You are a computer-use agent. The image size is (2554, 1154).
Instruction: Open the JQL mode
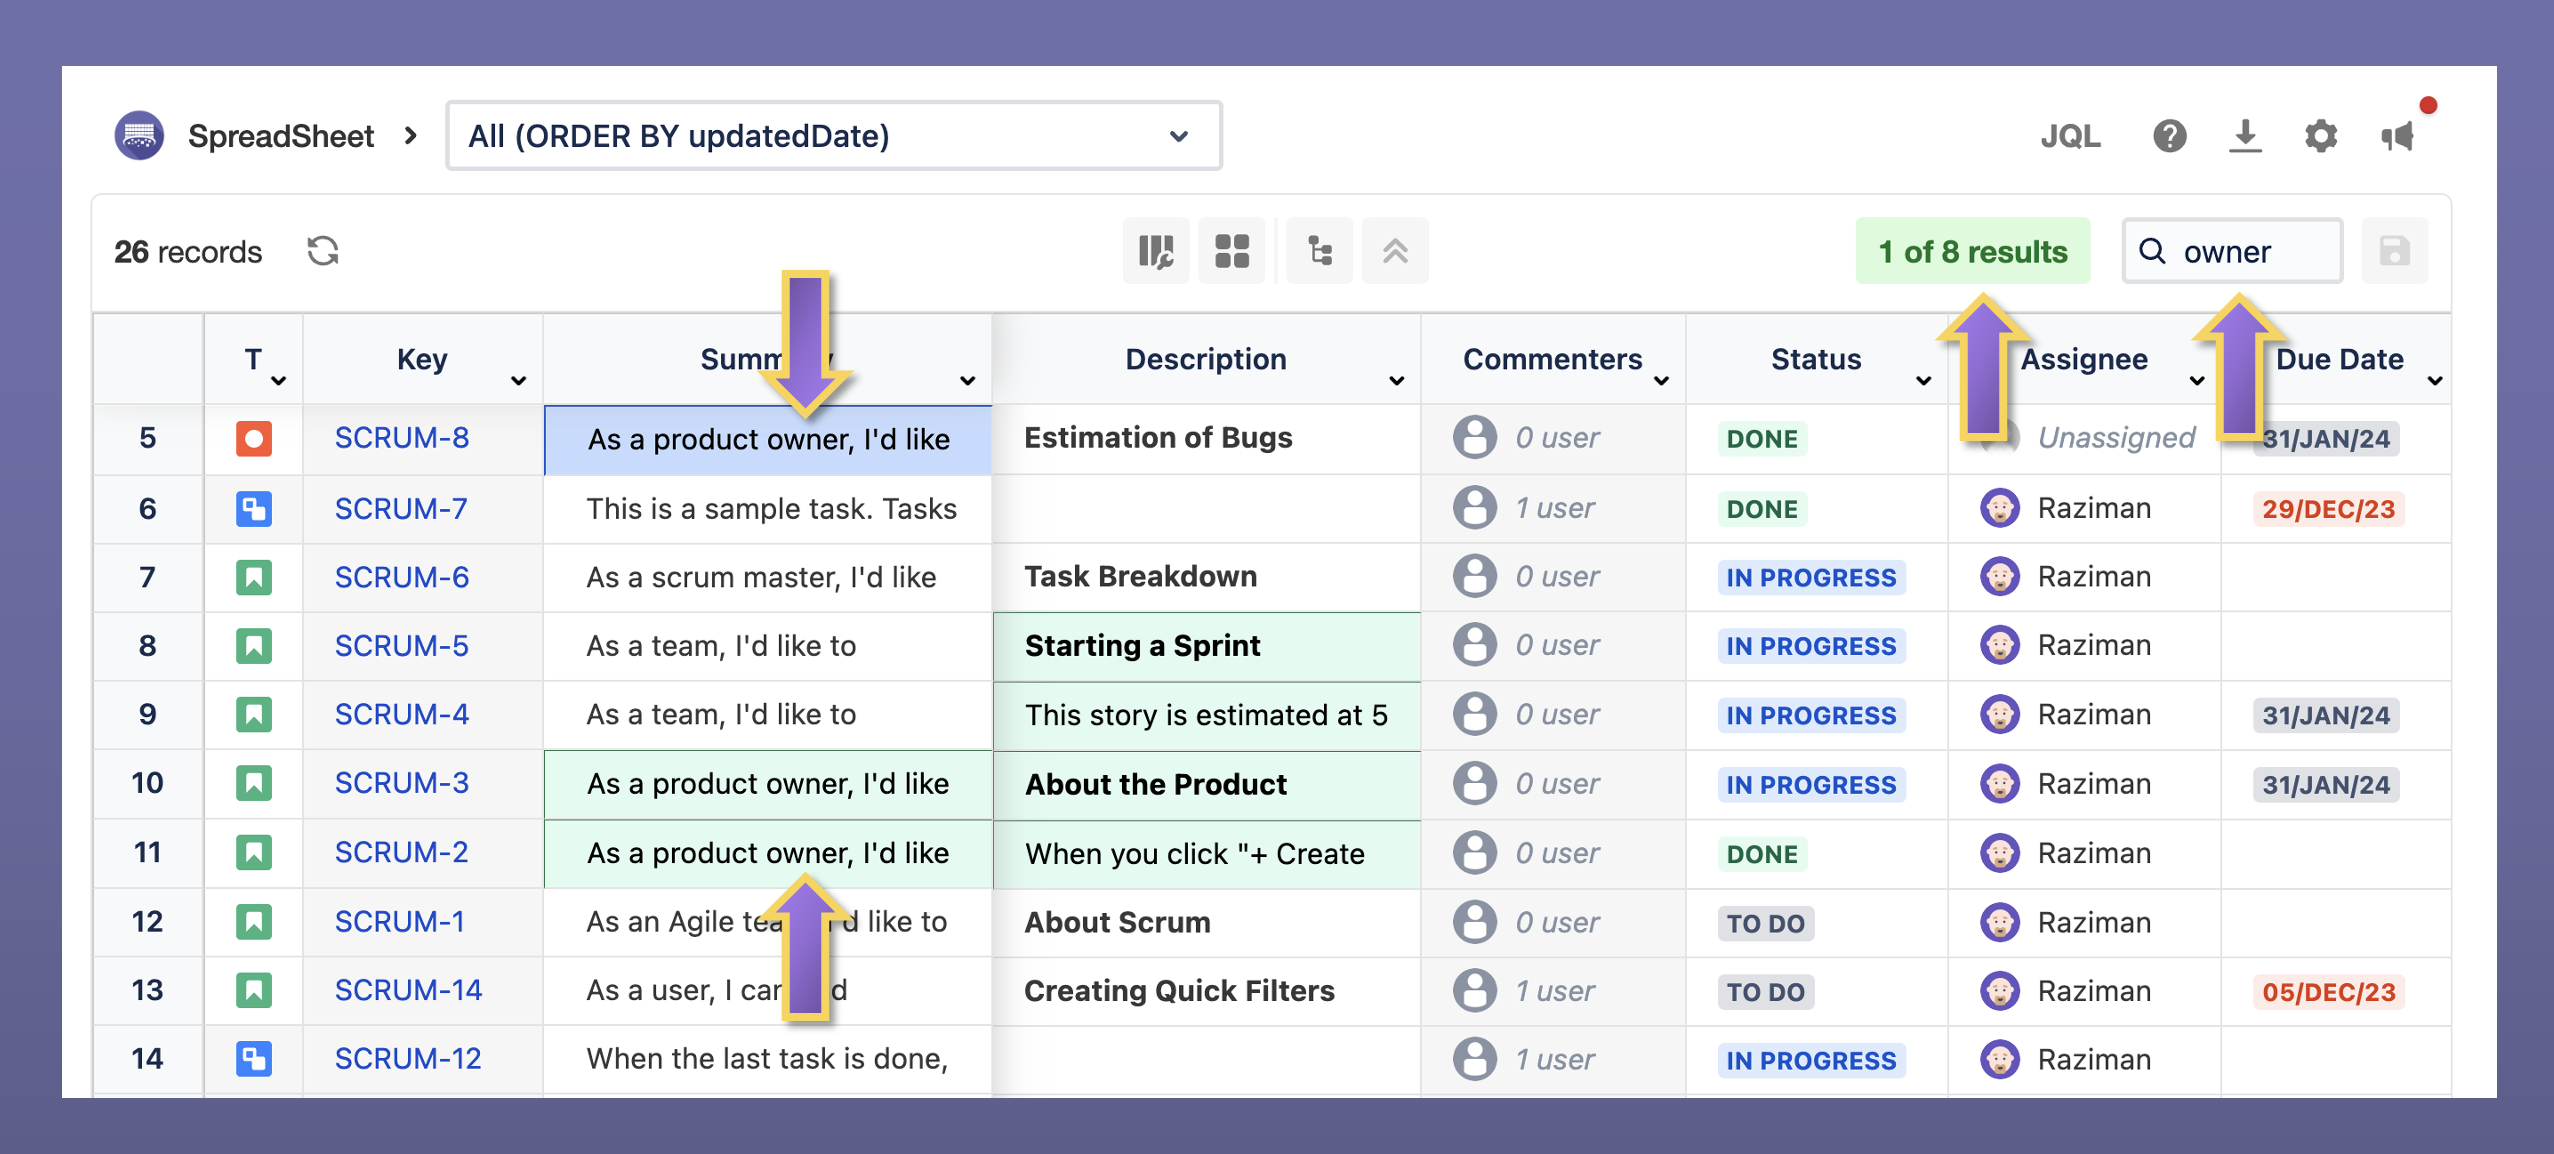2070,136
